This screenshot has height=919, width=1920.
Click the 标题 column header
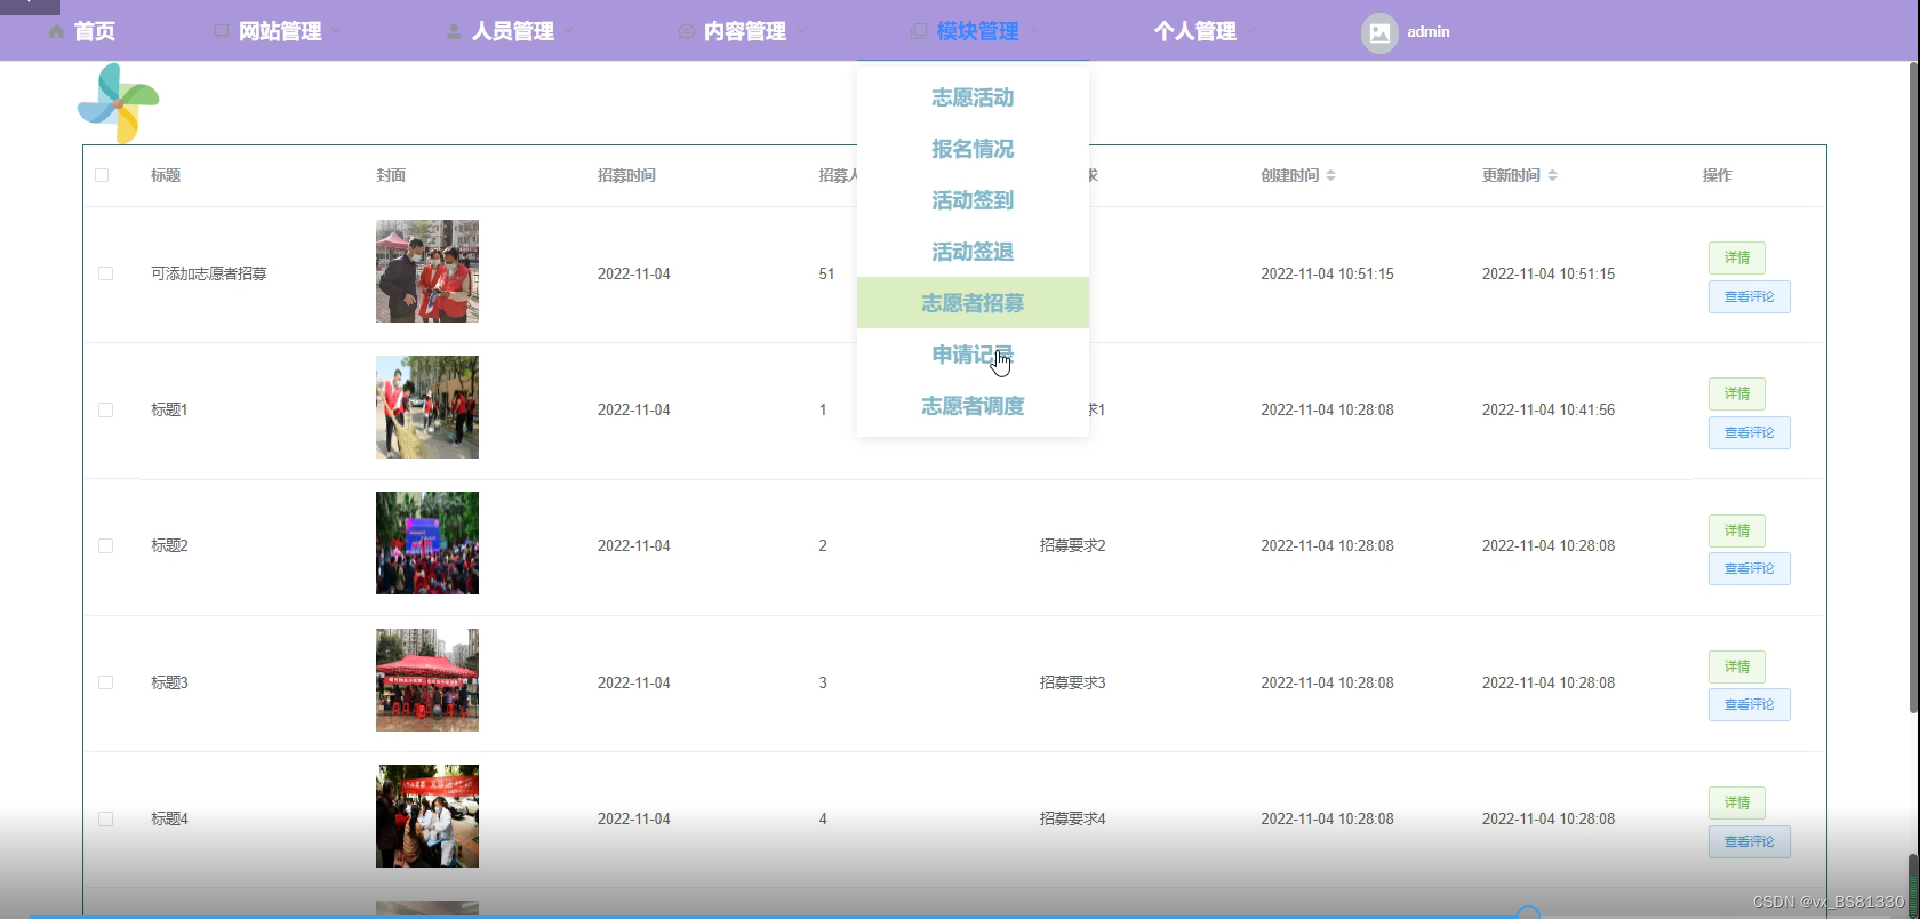tap(166, 175)
